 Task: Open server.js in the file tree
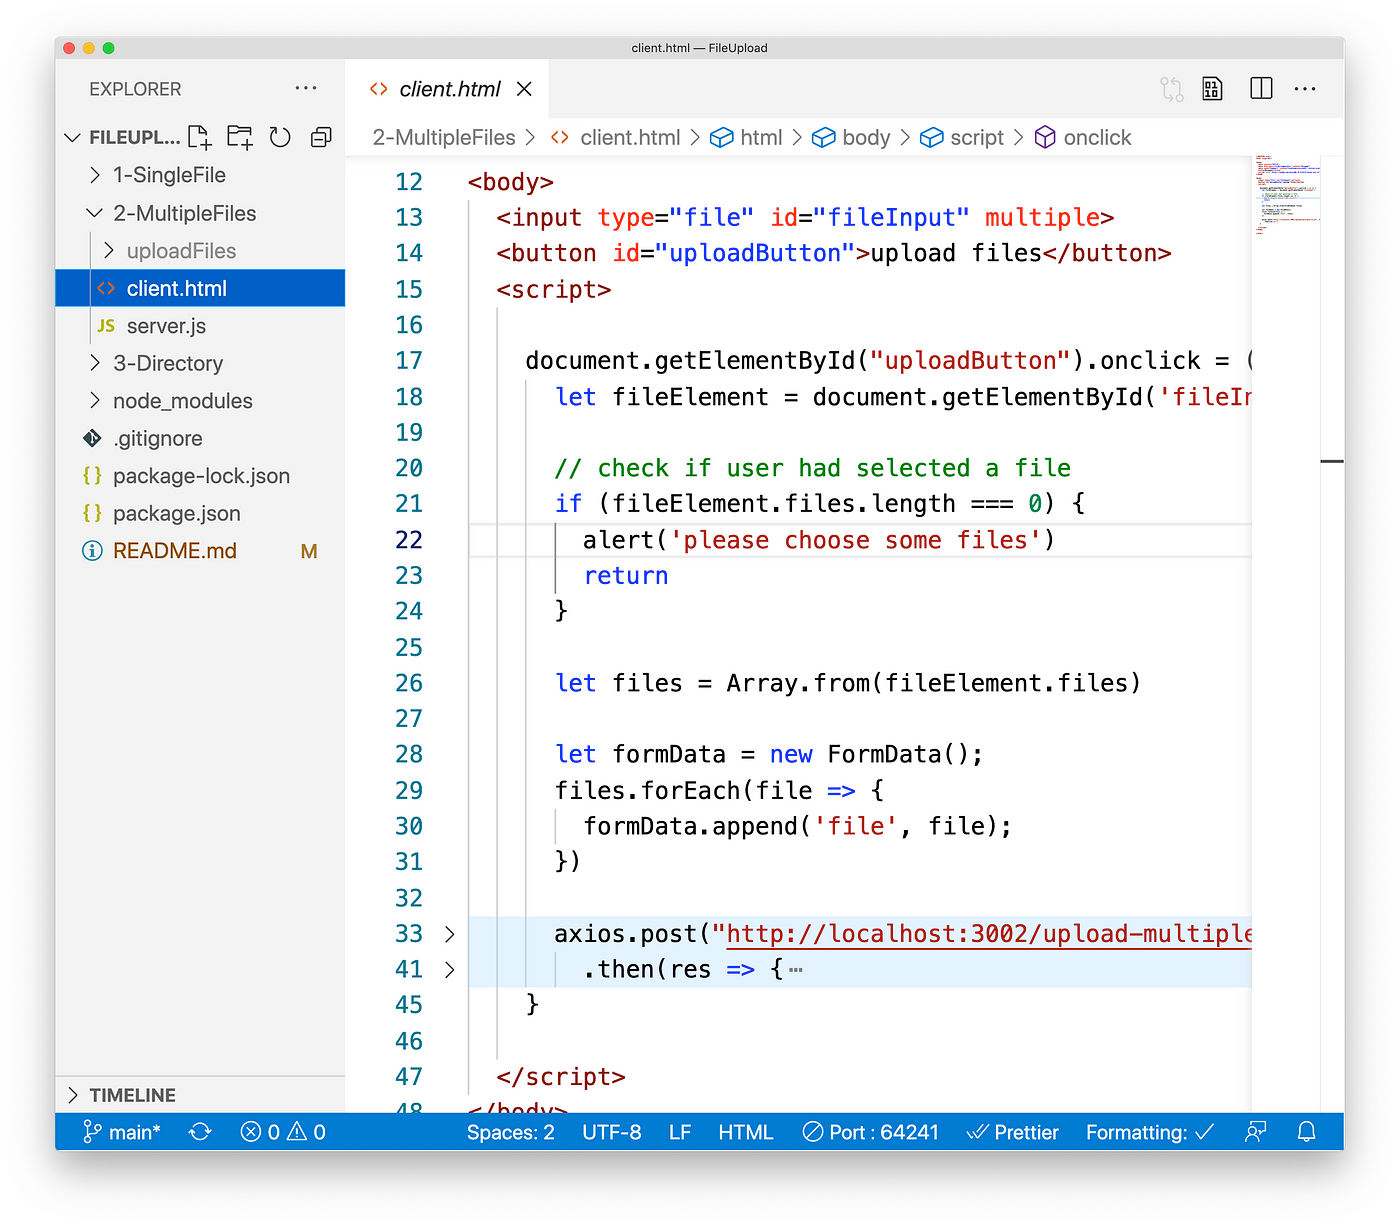coord(200,326)
